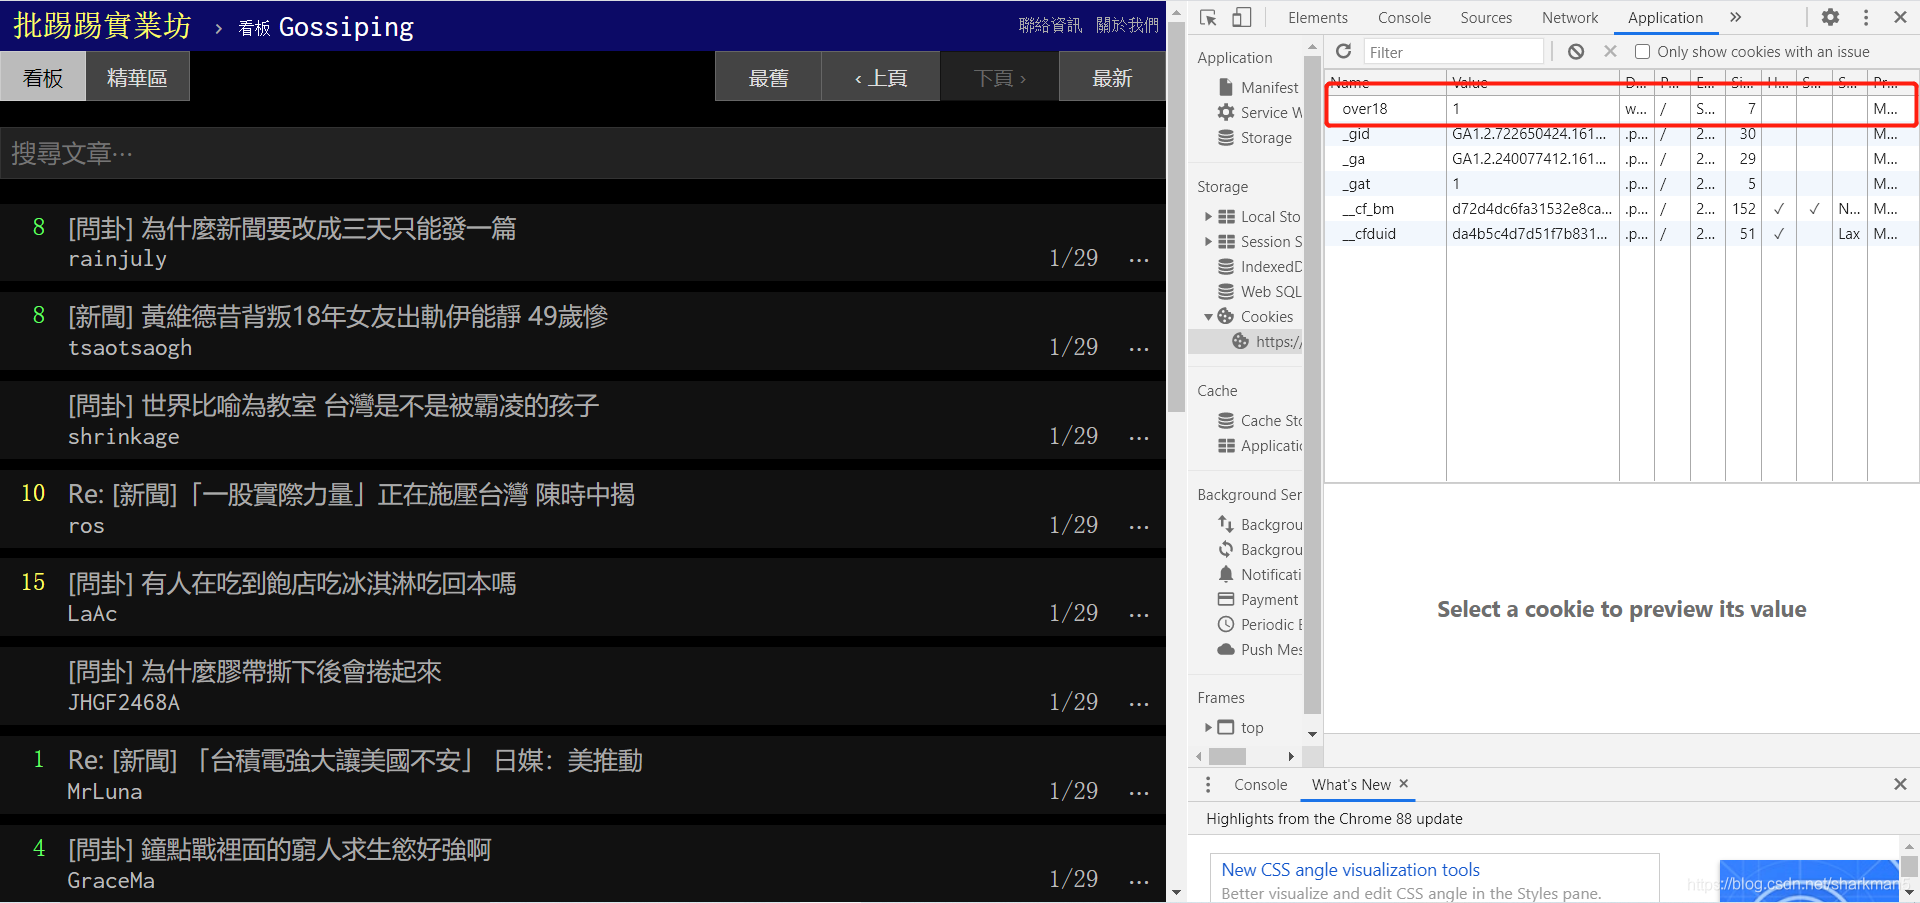Open drawer three-dot menu
This screenshot has height=903, width=1920.
[1208, 785]
